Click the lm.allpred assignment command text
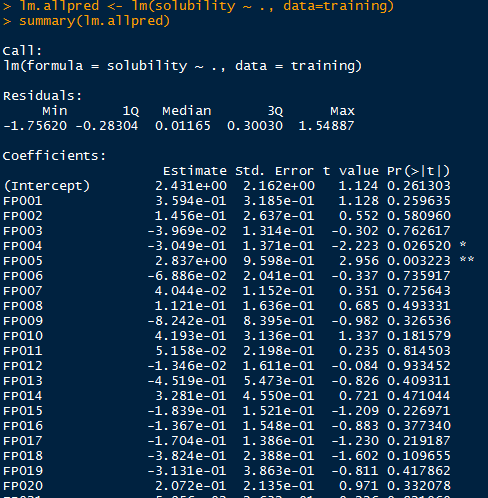This screenshot has height=498, width=488. (206, 6)
